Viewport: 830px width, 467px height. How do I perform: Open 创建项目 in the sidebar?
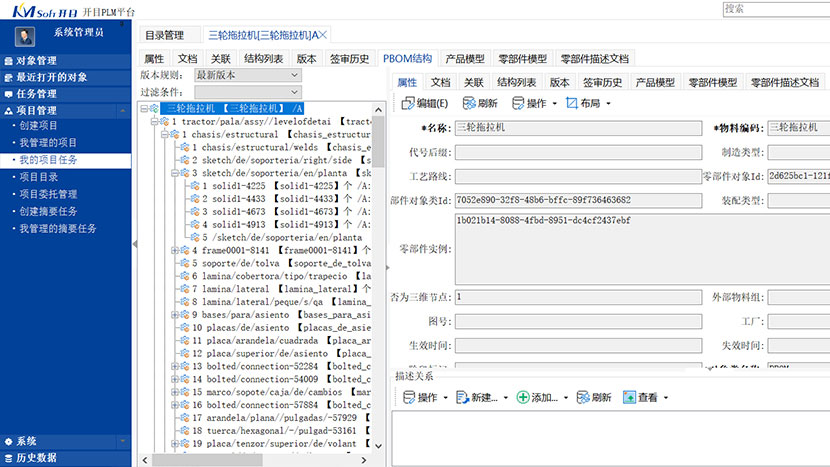(x=38, y=126)
